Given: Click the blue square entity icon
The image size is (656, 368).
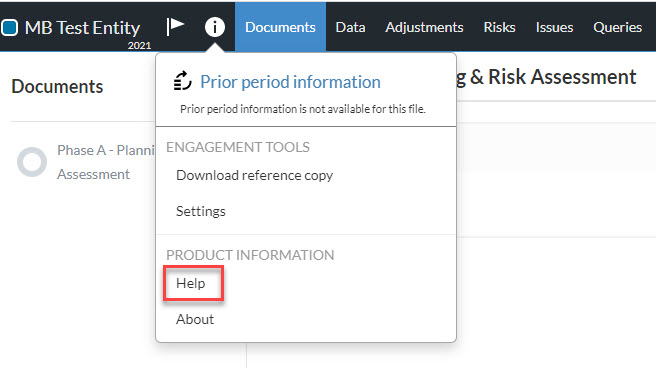Looking at the screenshot, I should (x=9, y=28).
